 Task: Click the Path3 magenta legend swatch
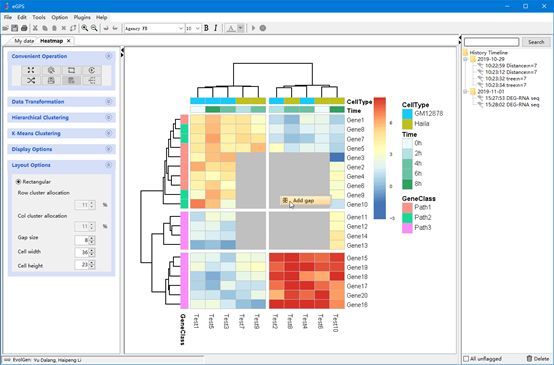[407, 228]
